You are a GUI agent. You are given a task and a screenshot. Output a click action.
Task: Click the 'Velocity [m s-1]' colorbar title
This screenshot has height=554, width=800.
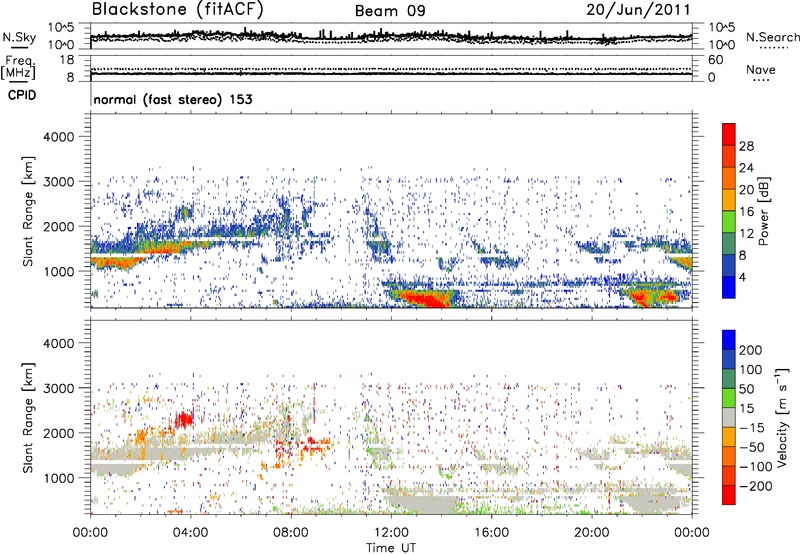[x=782, y=417]
